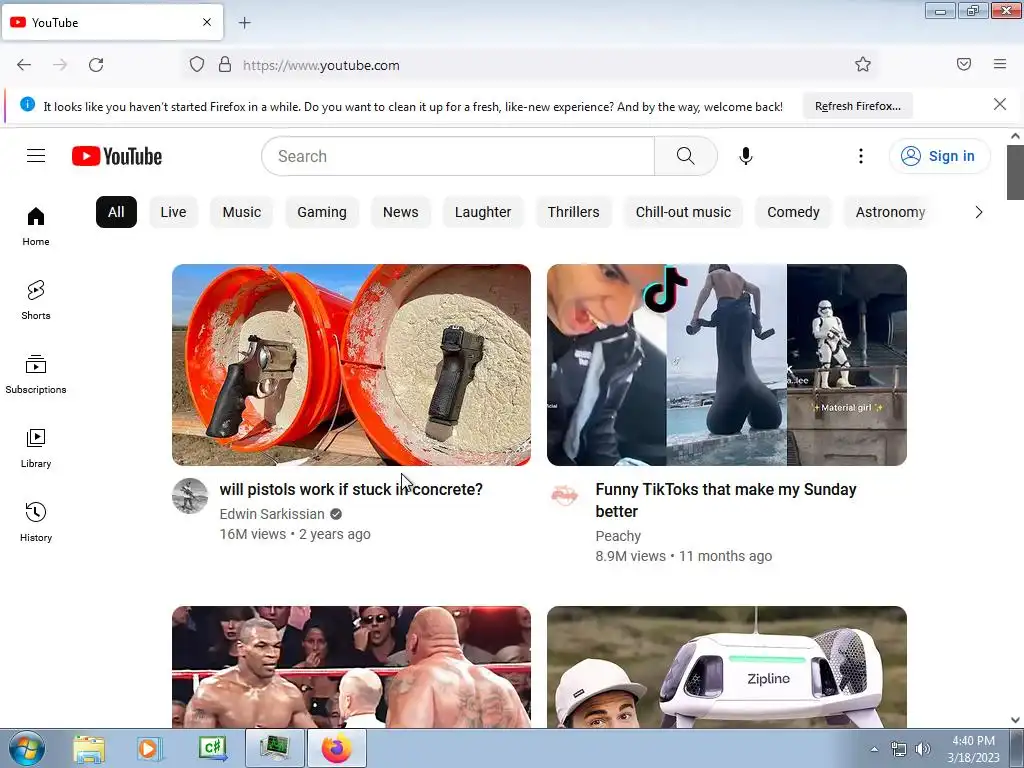Open the Zipline drone video thumbnail
Viewport: 1024px width, 768px height.
pos(727,667)
